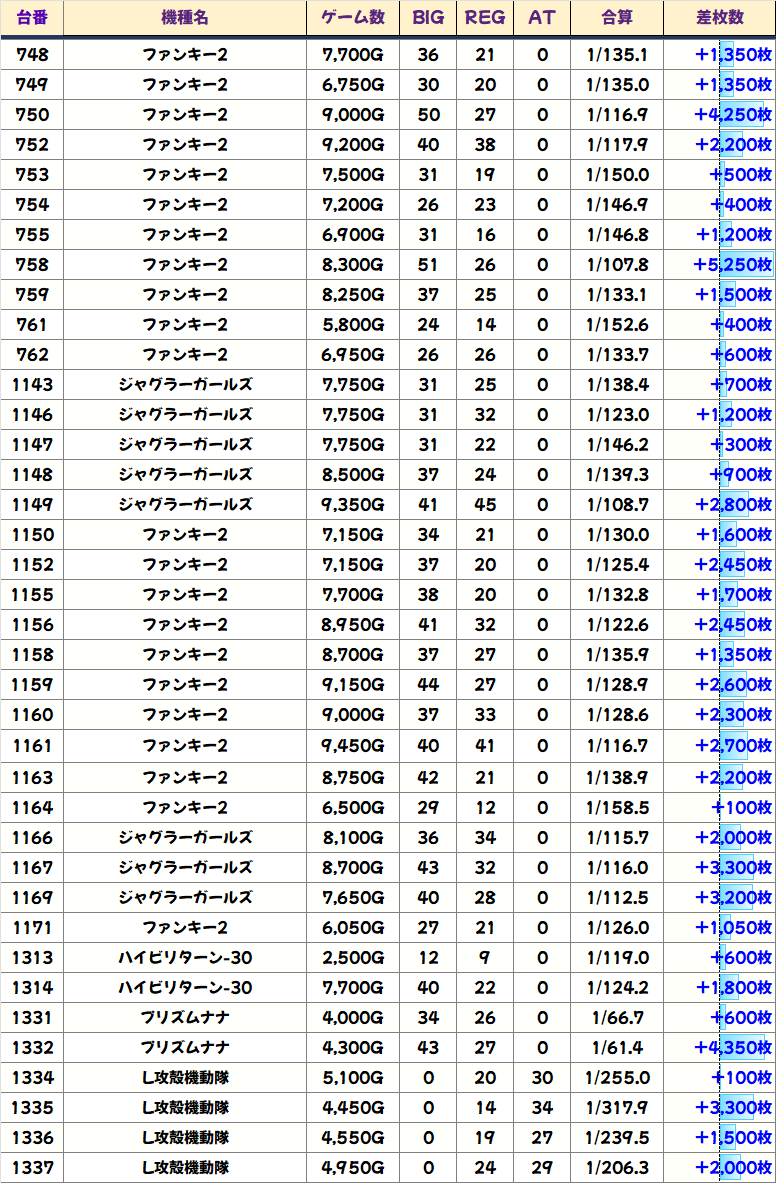Click the 台番 column header
This screenshot has height=1183, width=776.
click(x=32, y=18)
